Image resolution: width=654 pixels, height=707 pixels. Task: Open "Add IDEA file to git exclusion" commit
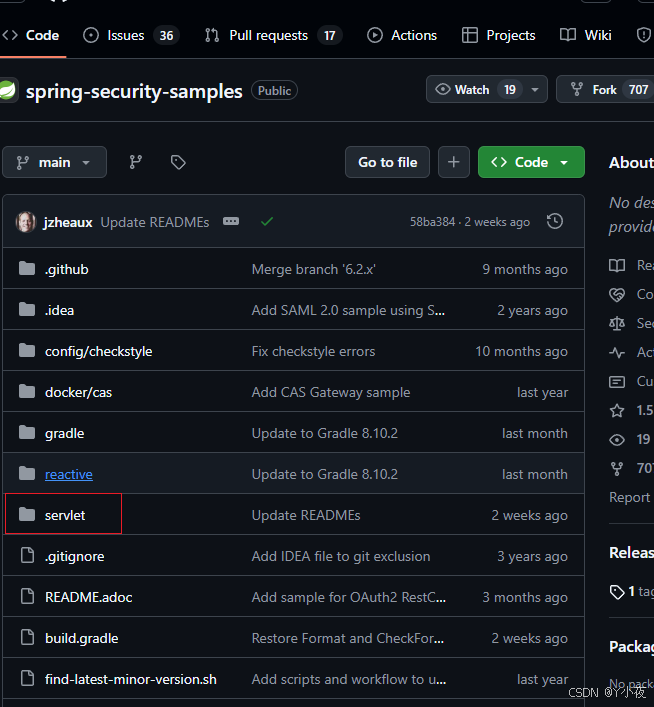(341, 556)
